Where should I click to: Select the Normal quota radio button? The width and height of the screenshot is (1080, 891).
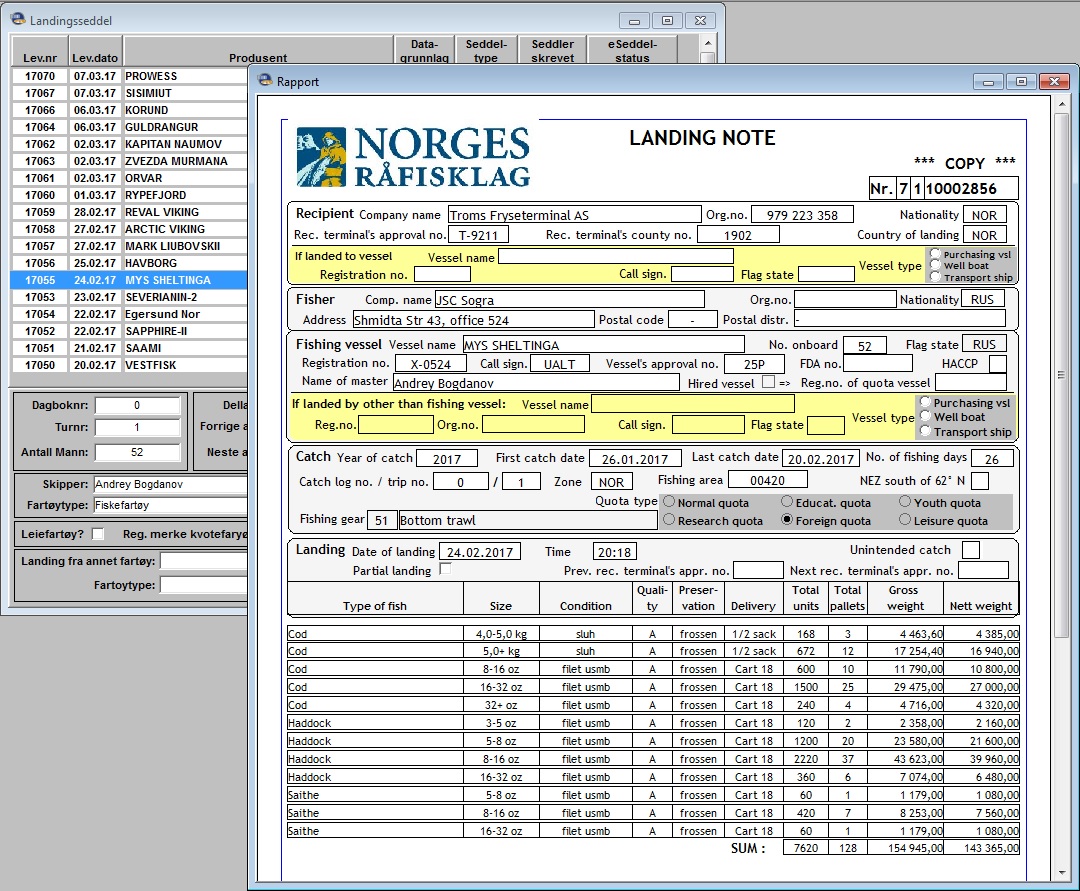pos(669,501)
